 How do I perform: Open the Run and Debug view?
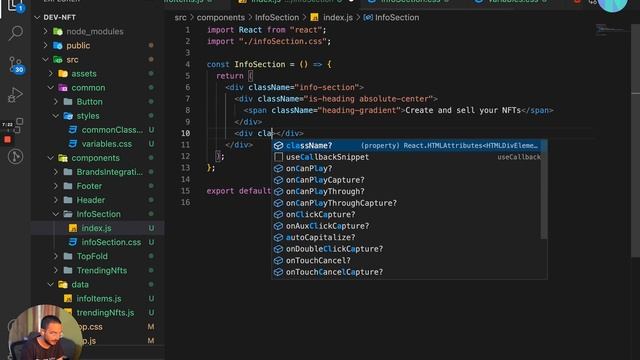15,95
